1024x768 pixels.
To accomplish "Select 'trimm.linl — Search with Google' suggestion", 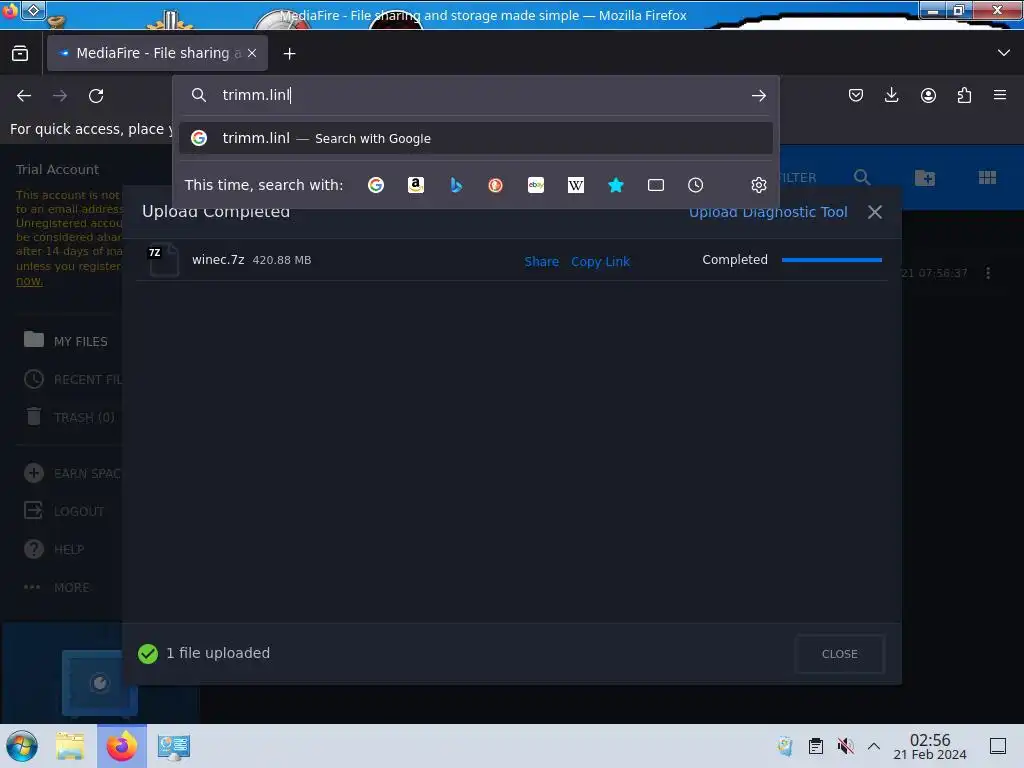I will [x=475, y=138].
